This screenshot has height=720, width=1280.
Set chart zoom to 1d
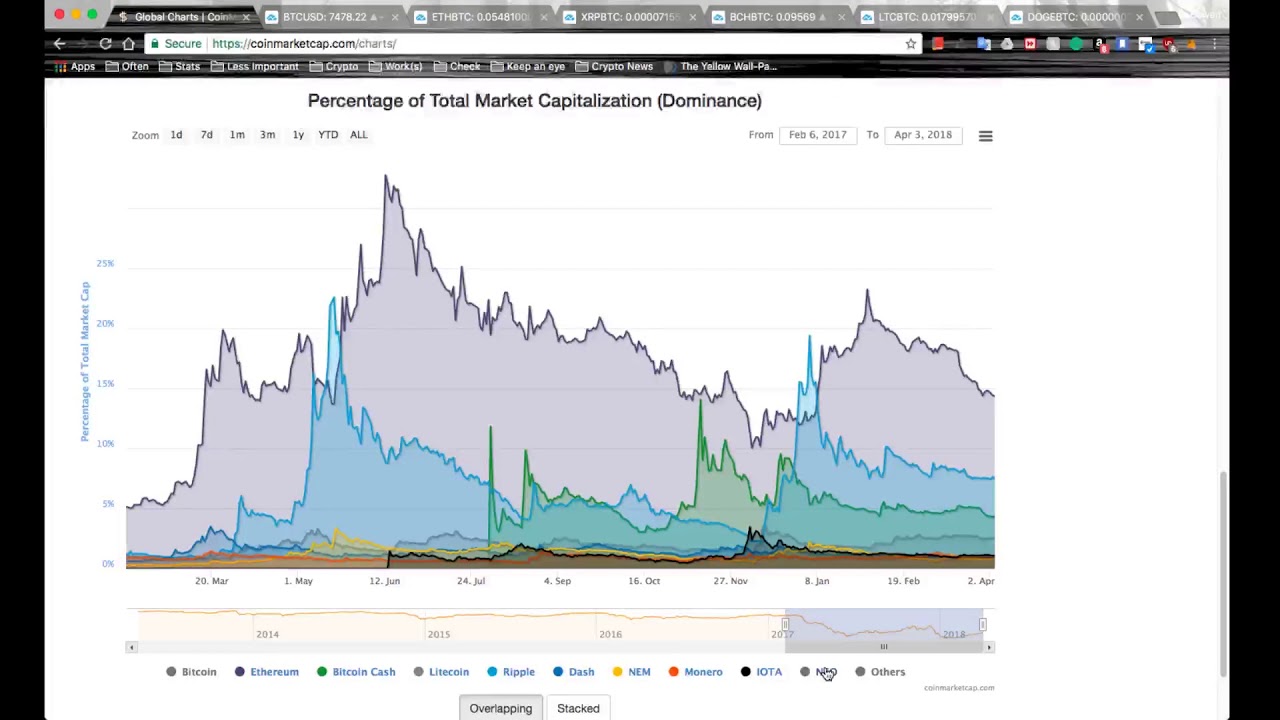tap(176, 135)
